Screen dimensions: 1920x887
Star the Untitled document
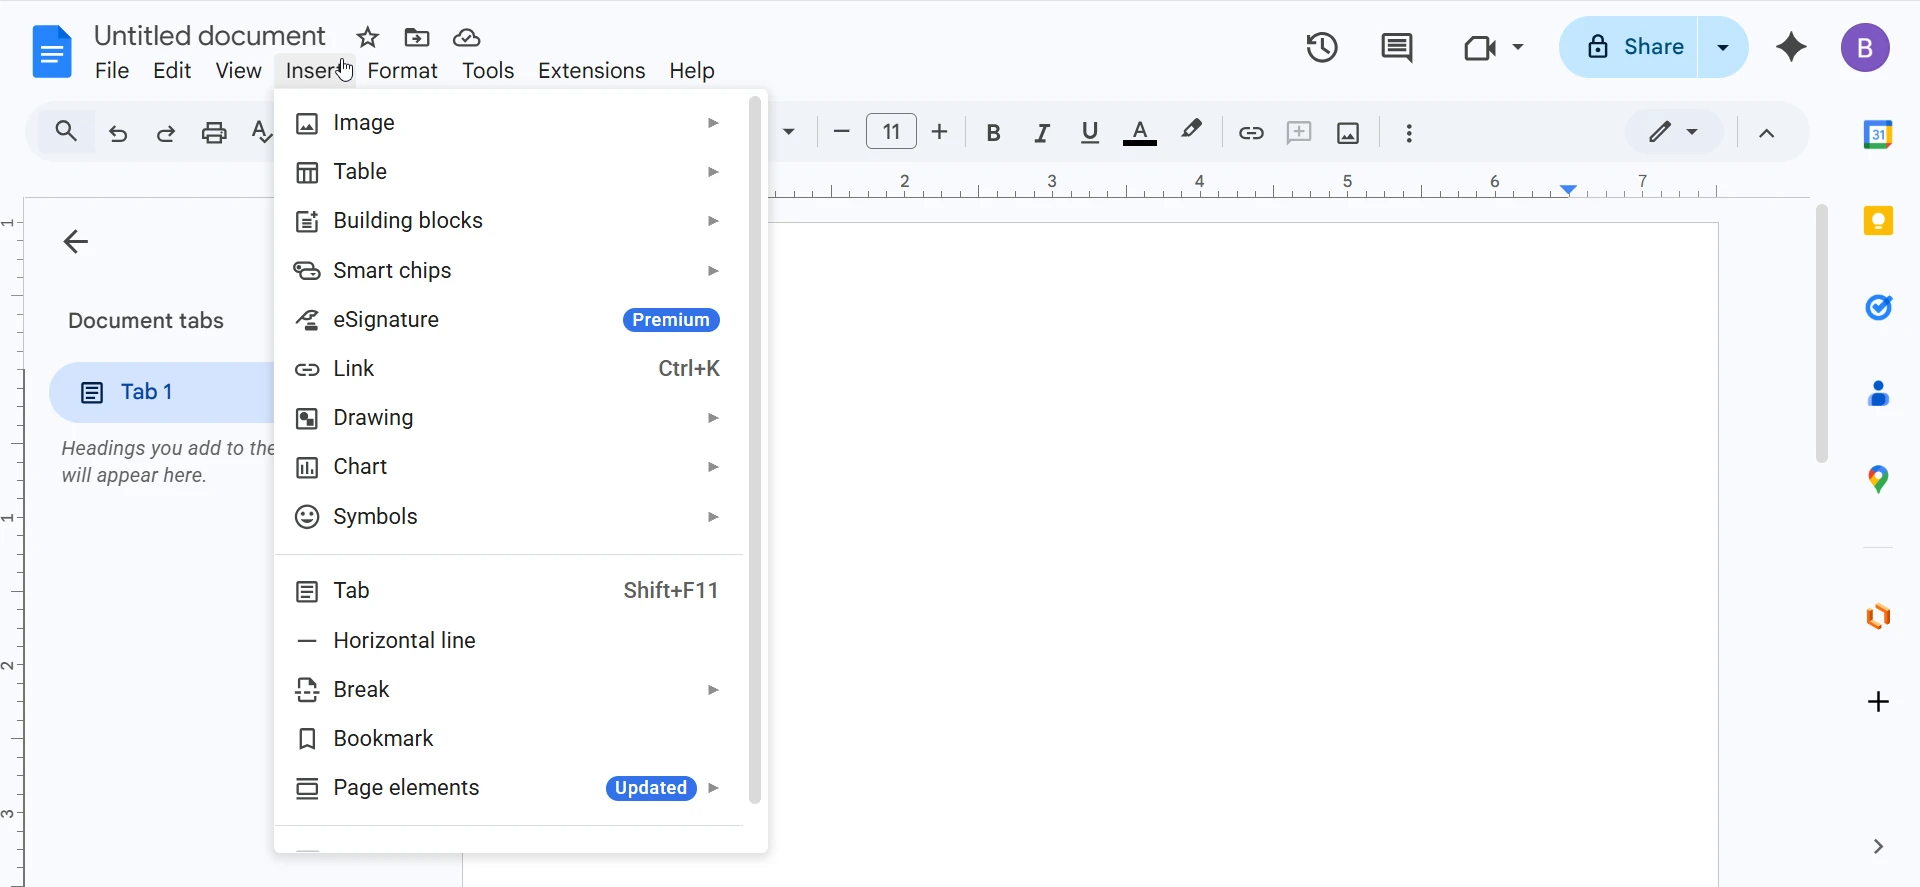368,38
